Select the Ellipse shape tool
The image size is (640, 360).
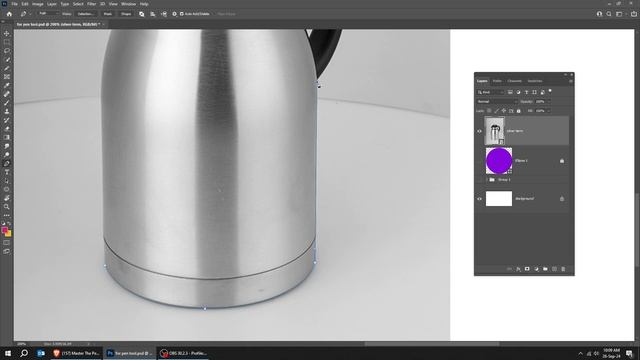click(7, 189)
